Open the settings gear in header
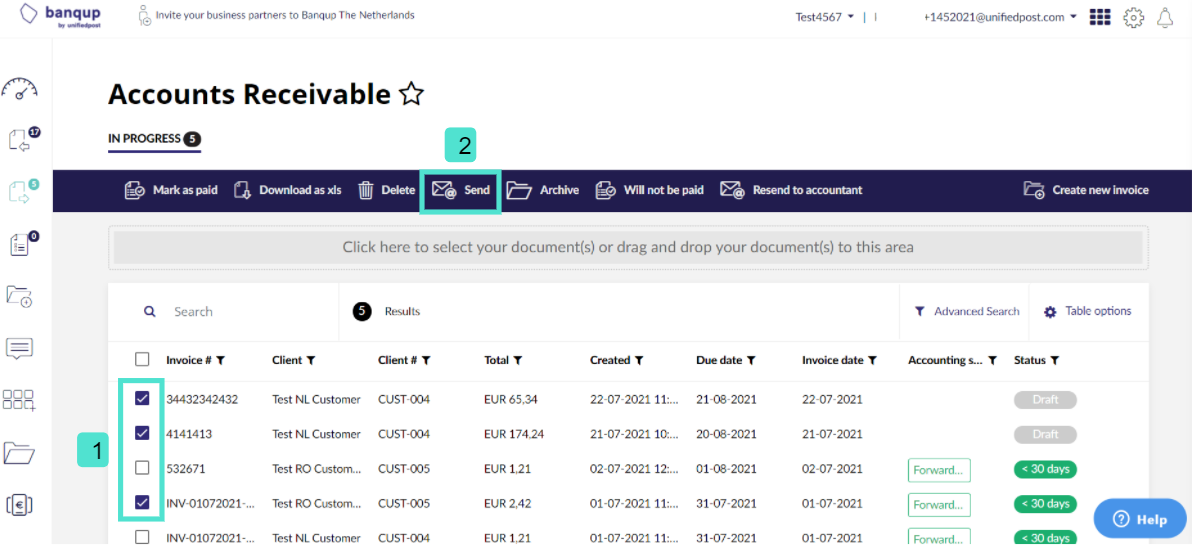This screenshot has width=1192, height=548. coord(1133,17)
